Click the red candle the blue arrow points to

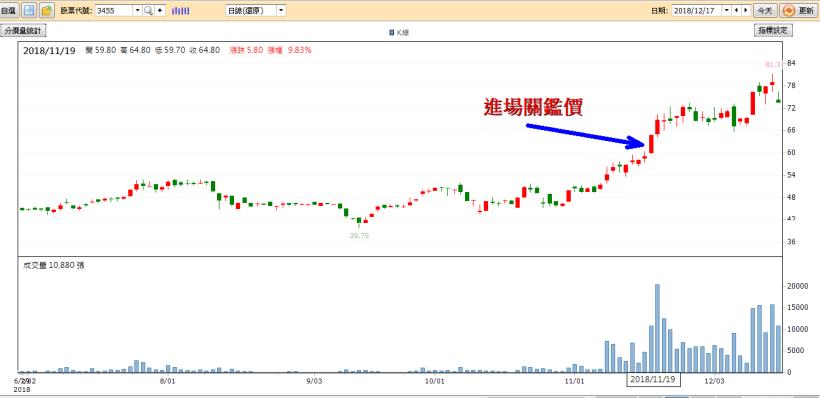tap(652, 144)
